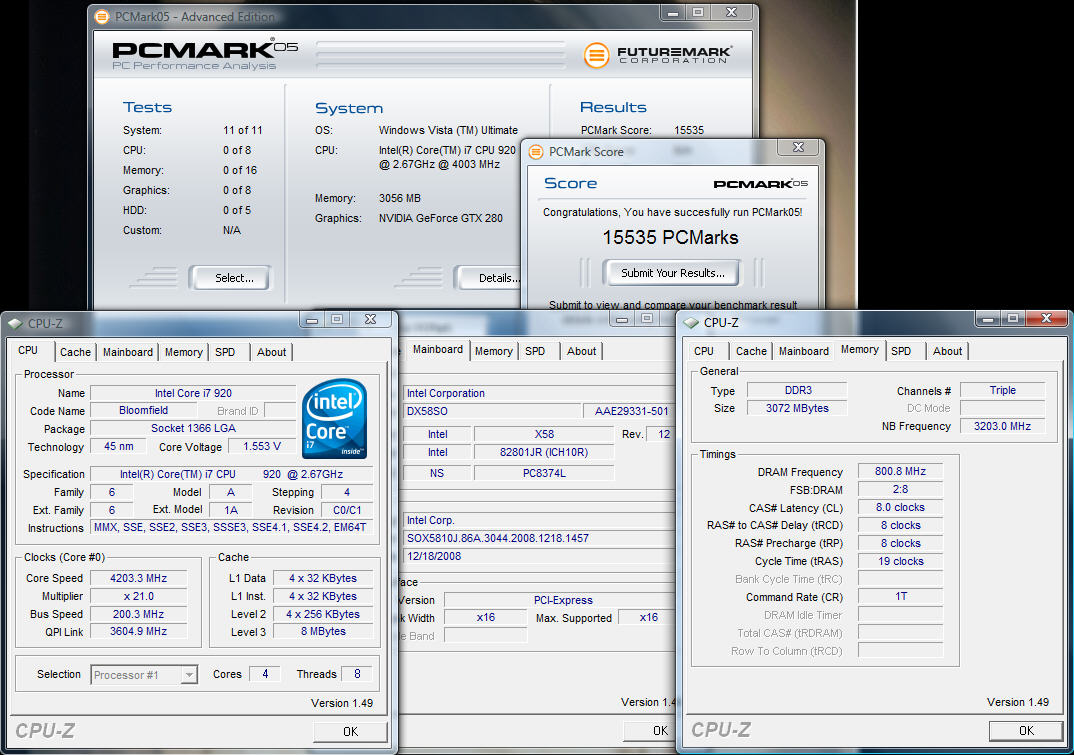The image size is (1074, 755).
Task: Click the memory Size 3072 MBytes field
Action: click(797, 408)
